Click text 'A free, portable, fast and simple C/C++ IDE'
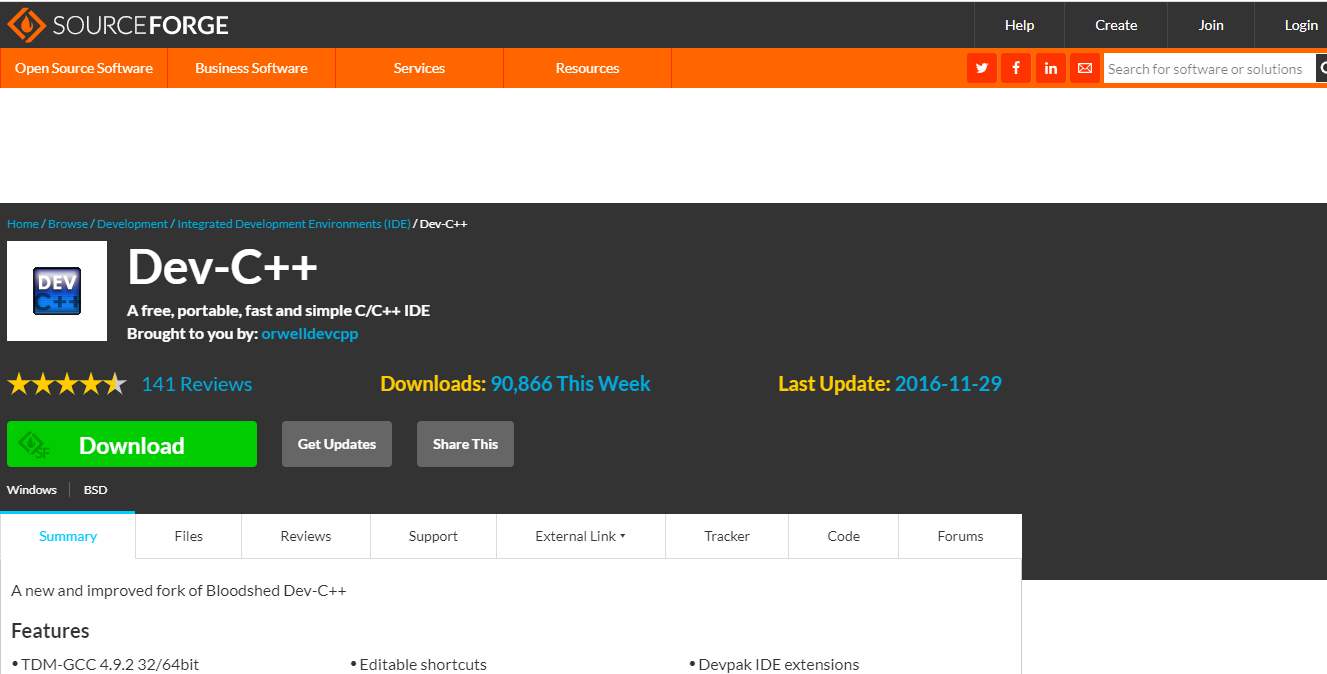1327x674 pixels. 279,311
